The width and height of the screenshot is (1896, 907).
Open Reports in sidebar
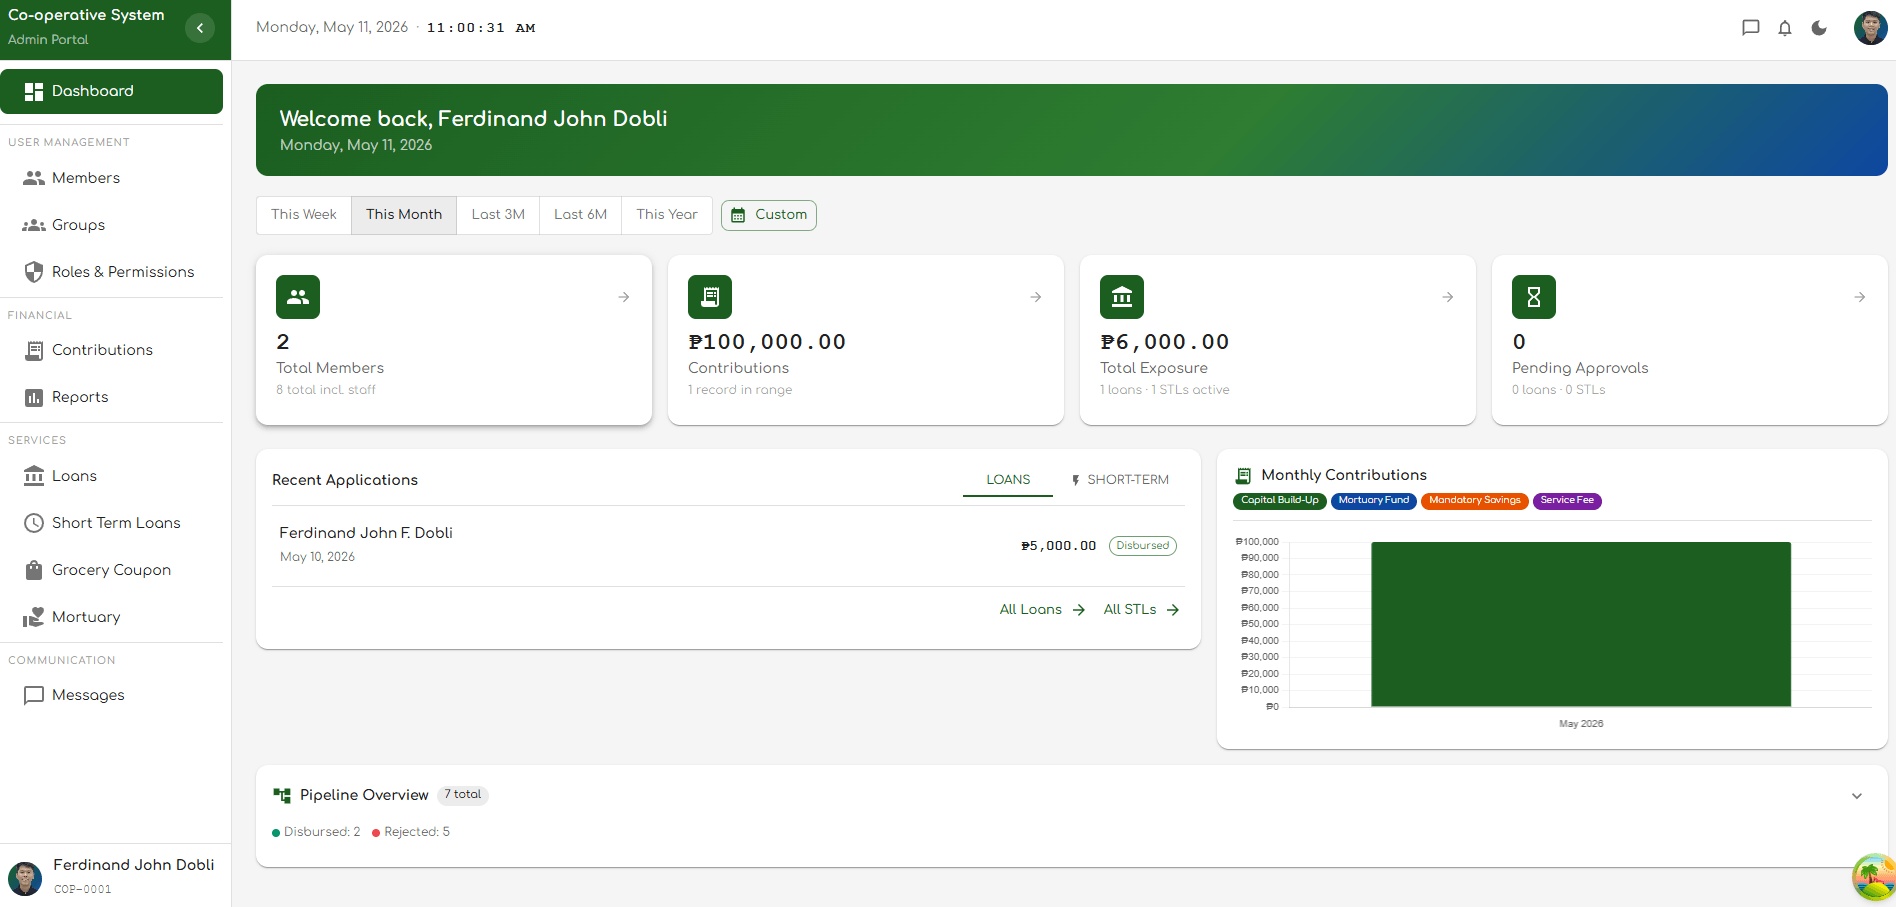coord(112,397)
